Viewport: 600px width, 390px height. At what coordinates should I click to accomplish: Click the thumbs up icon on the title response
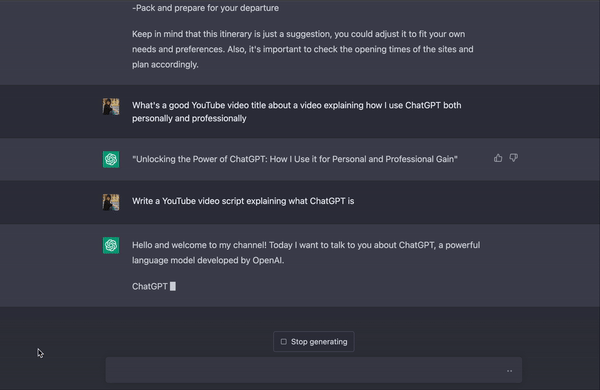coord(498,158)
